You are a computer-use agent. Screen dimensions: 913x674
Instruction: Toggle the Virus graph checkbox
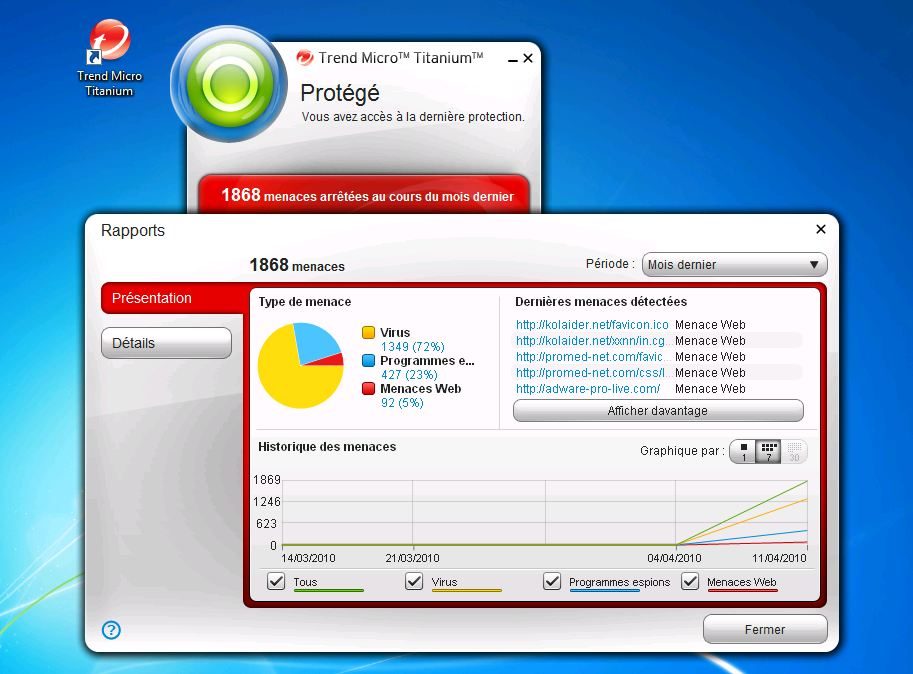click(x=414, y=581)
